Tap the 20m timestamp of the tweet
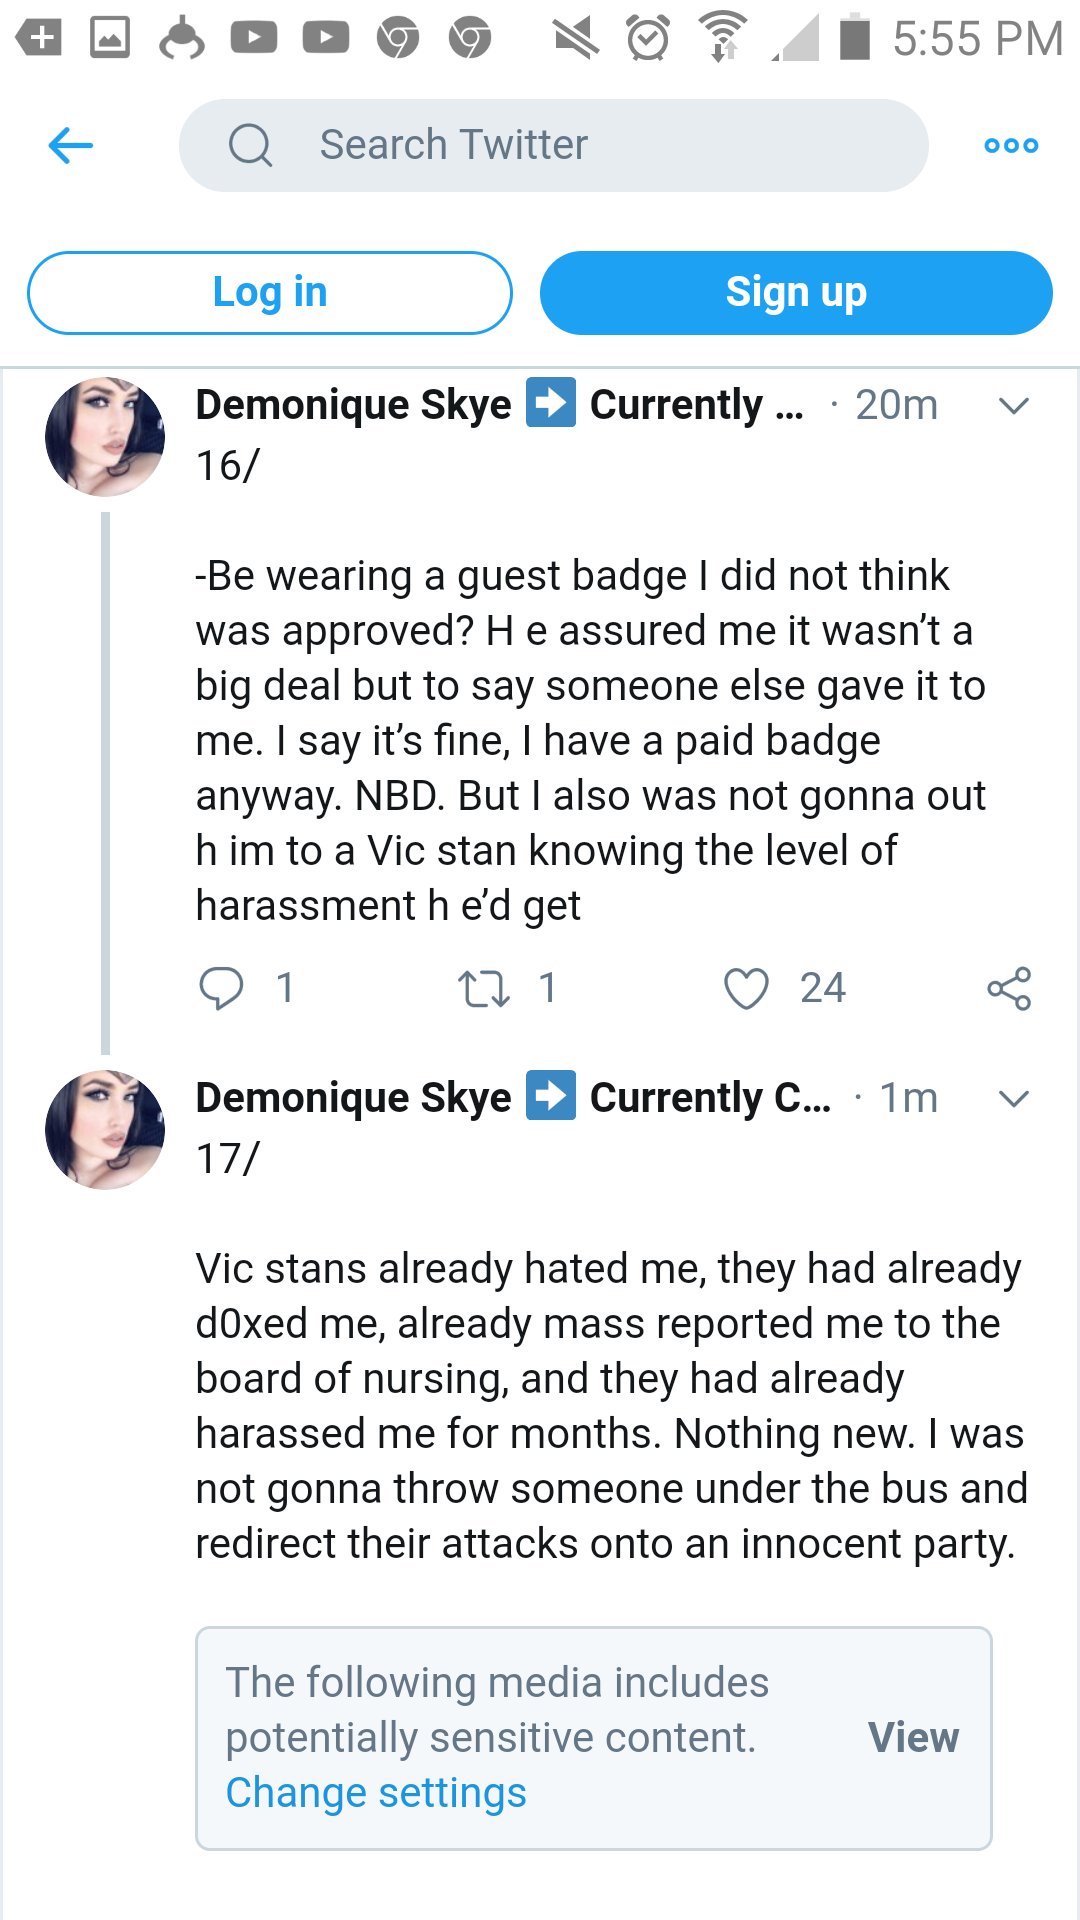Screen dimensions: 1080x1920 896,405
